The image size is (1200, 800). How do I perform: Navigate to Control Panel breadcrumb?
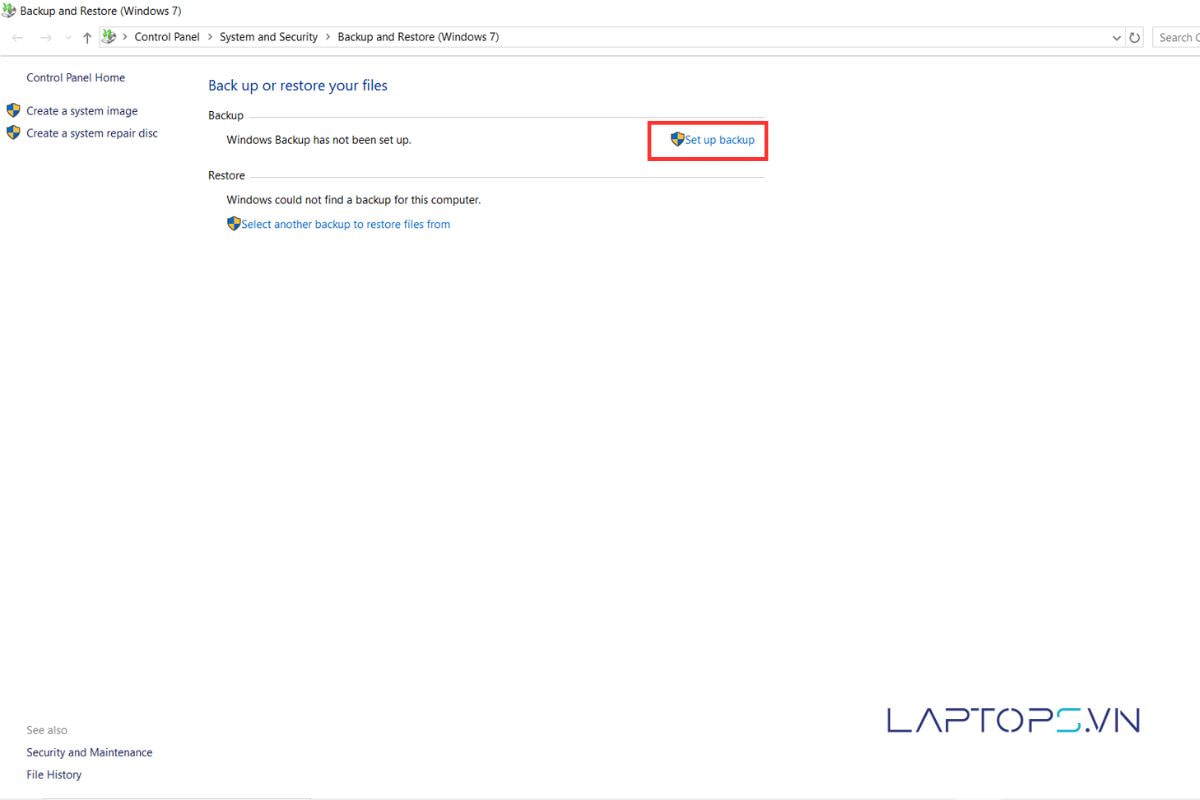coord(167,37)
